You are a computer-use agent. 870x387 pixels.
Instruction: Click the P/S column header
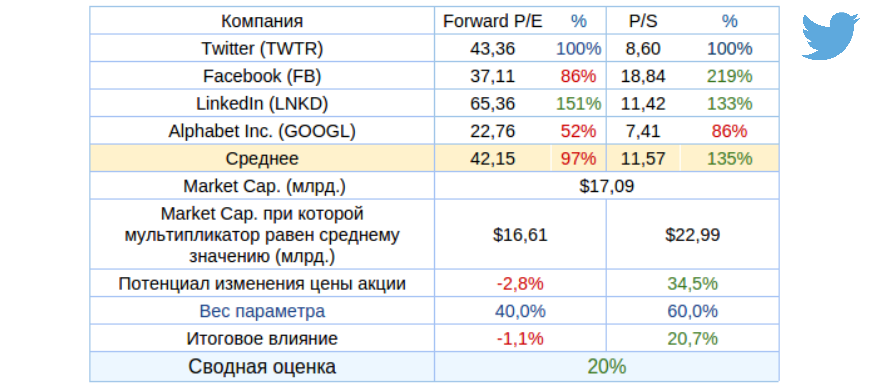click(644, 21)
